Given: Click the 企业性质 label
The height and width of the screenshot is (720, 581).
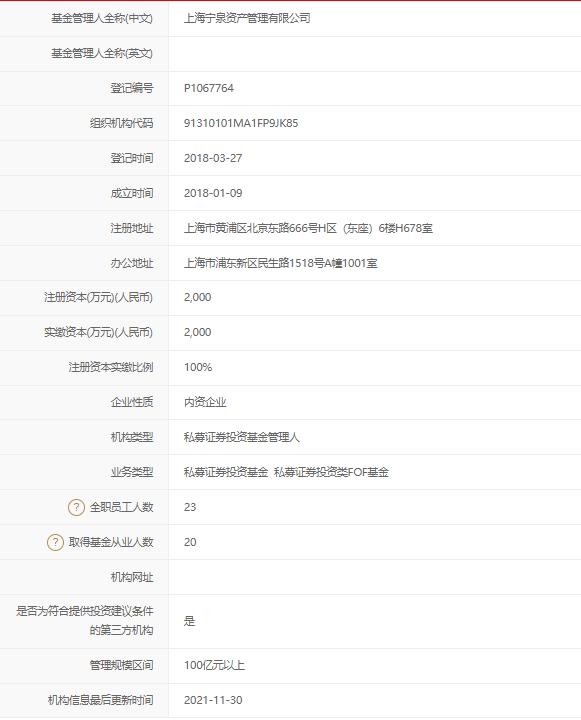Looking at the screenshot, I should click(131, 402).
